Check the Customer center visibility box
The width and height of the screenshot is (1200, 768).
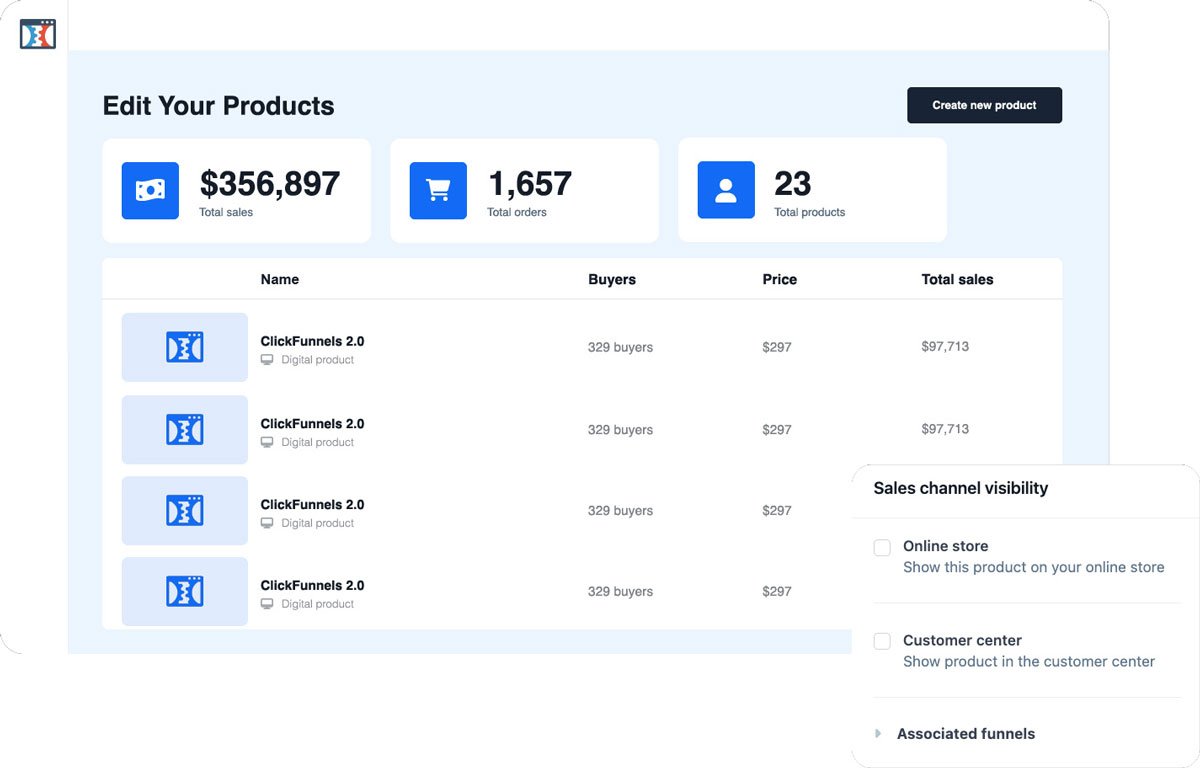[x=881, y=641]
